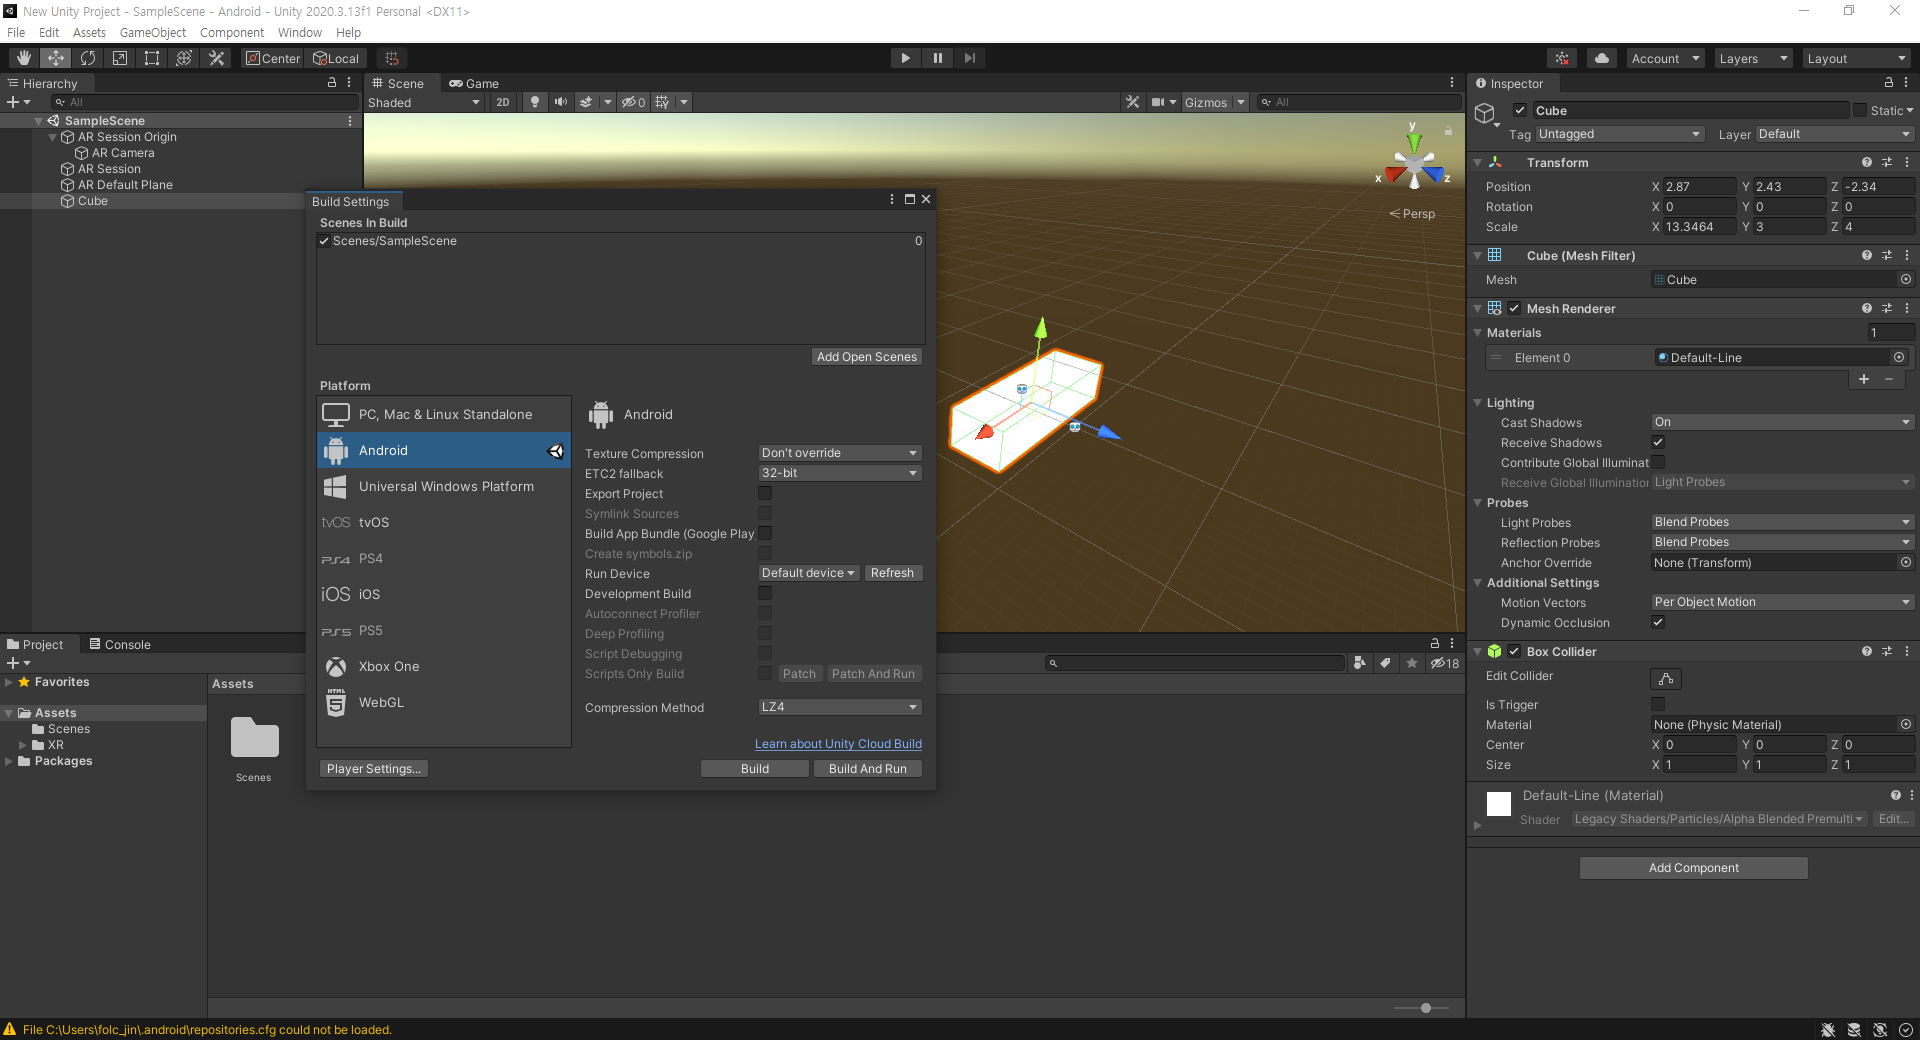Image resolution: width=1920 pixels, height=1040 pixels.
Task: Select the Transform tool
Action: (x=184, y=58)
